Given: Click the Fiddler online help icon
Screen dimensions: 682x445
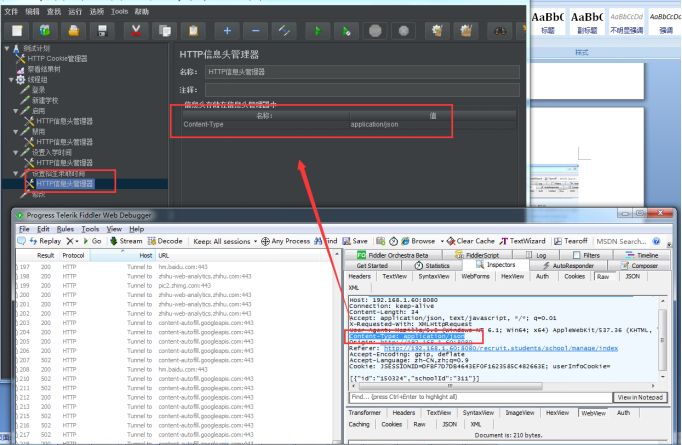Looking at the screenshot, I should click(x=656, y=241).
